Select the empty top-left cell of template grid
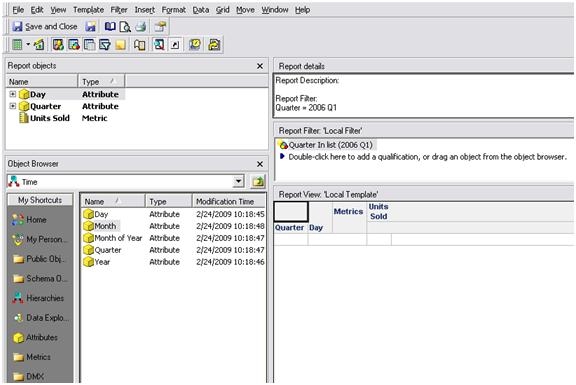Viewport: 576px width, 385px height. point(291,212)
